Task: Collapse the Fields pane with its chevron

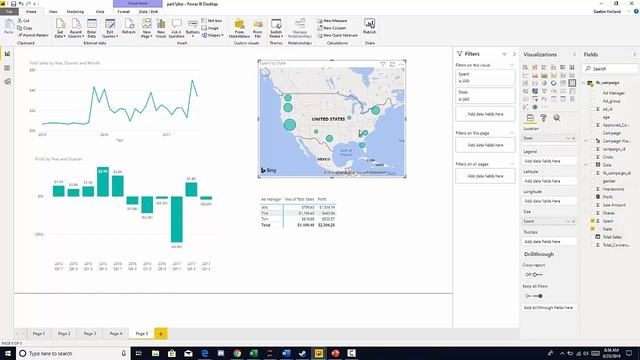Action: pos(635,54)
